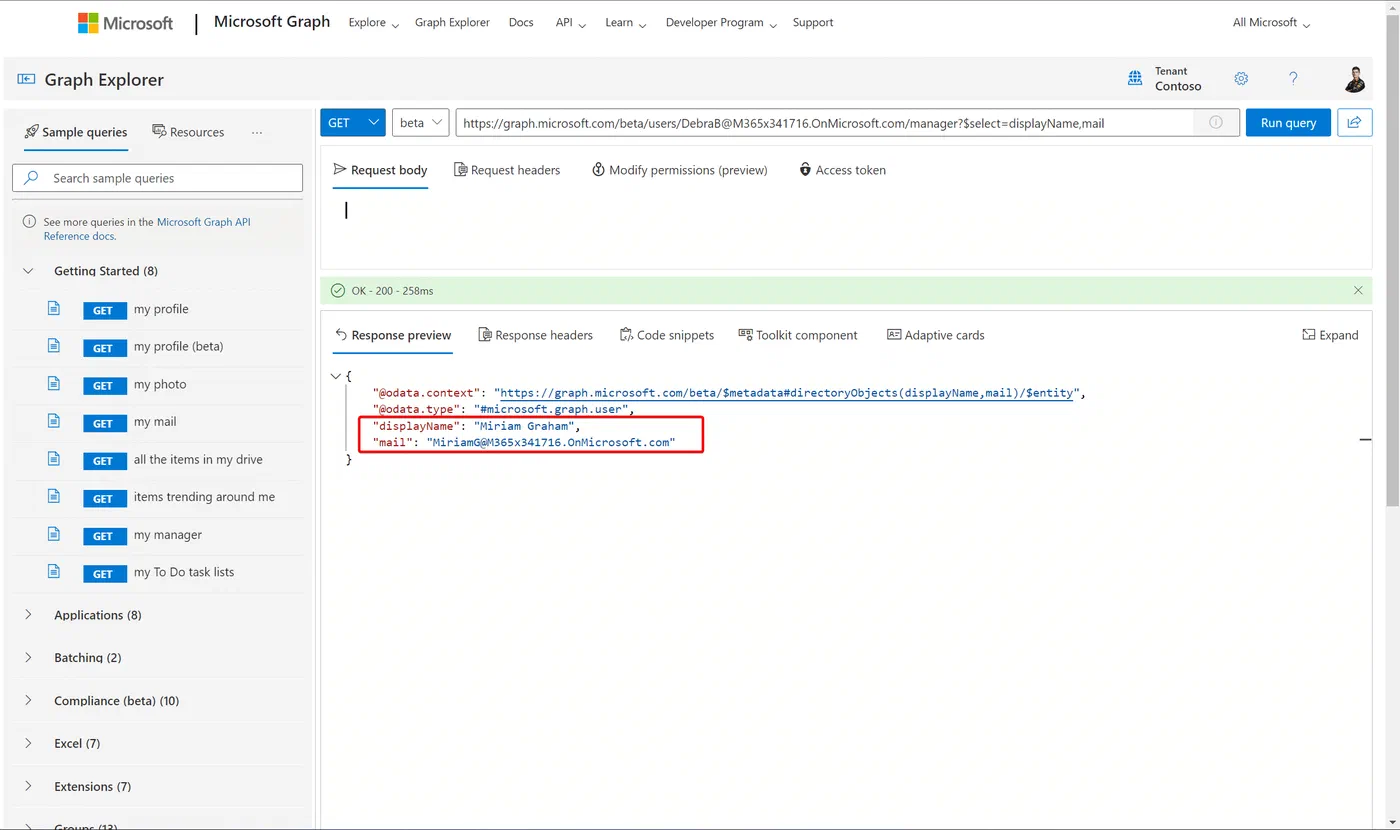Switch to the Toolkit component tab
Viewport: 1400px width, 830px height.
point(798,335)
